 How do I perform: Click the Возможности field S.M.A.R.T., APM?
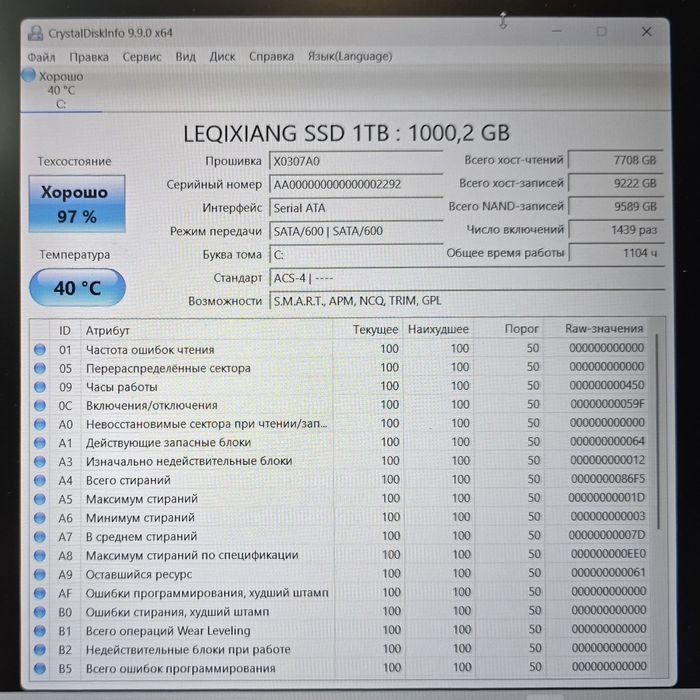[467, 301]
